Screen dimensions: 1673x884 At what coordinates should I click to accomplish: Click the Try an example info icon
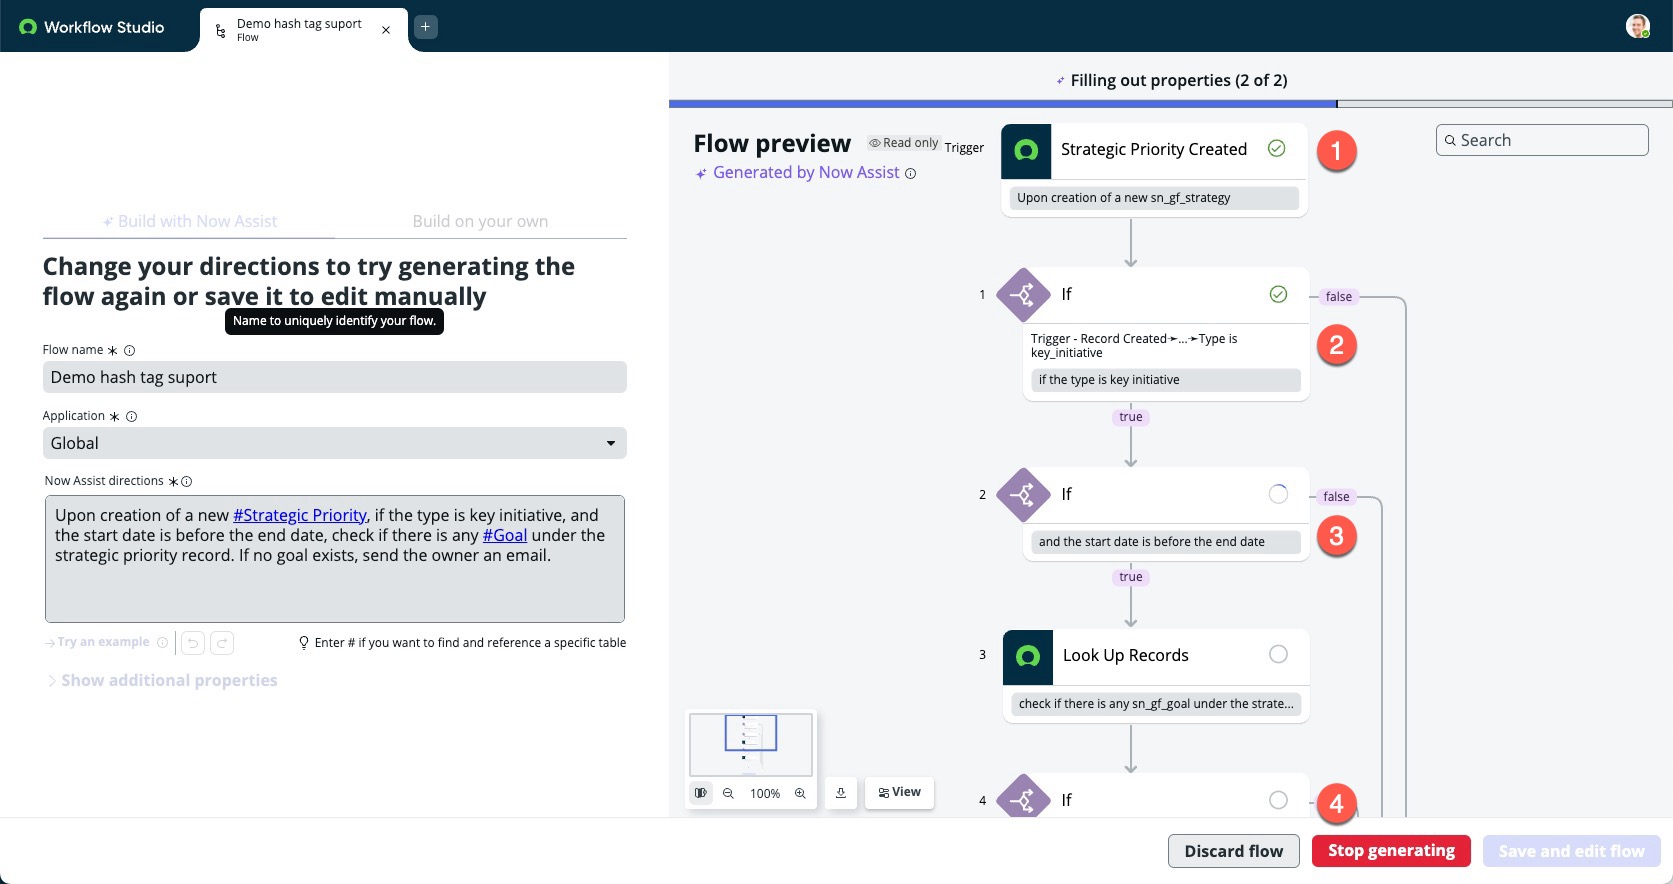click(162, 642)
